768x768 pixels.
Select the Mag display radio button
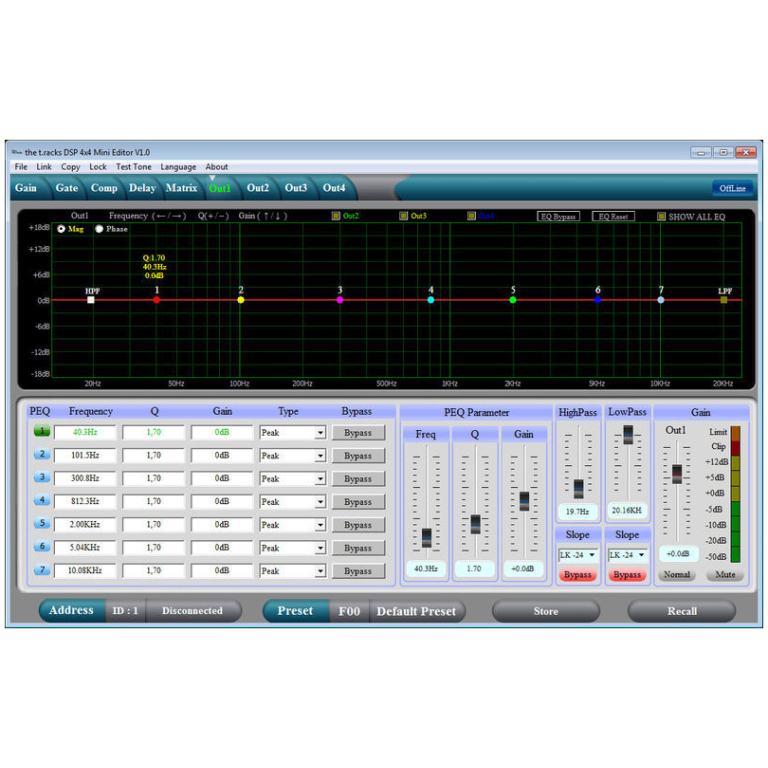pyautogui.click(x=61, y=229)
